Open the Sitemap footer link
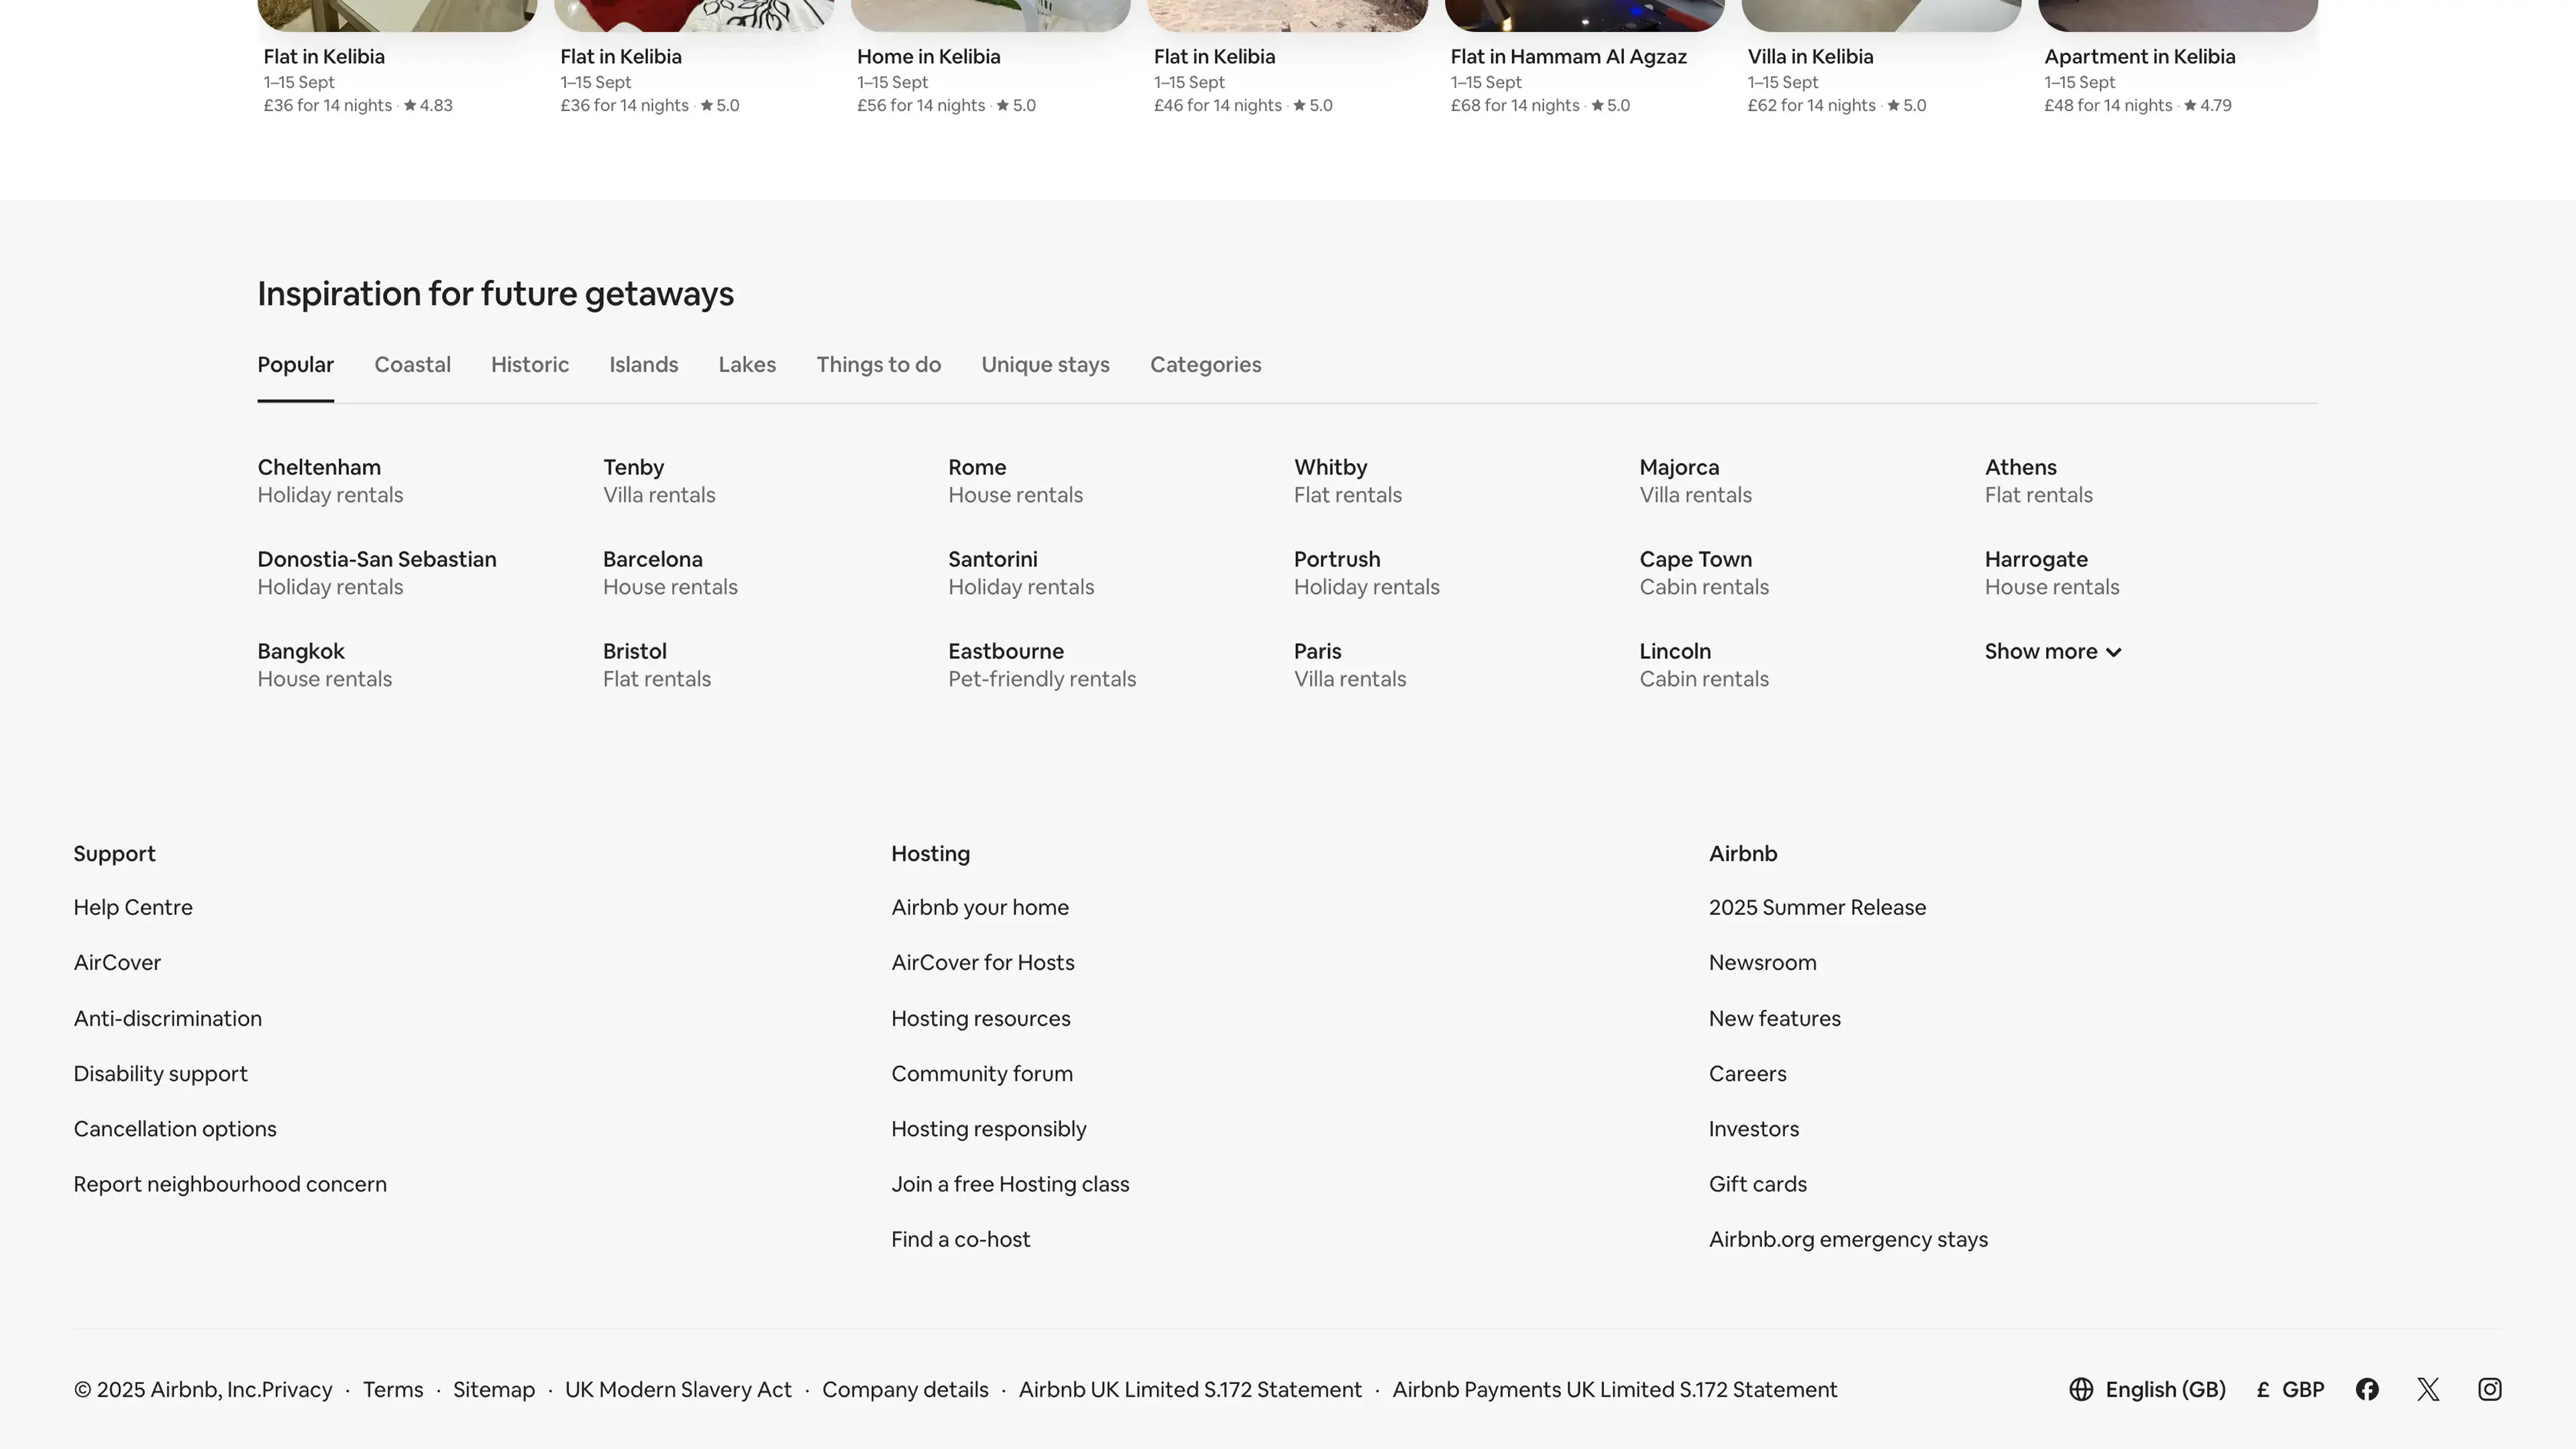Screen dimensions: 2576x1449 [493, 1390]
